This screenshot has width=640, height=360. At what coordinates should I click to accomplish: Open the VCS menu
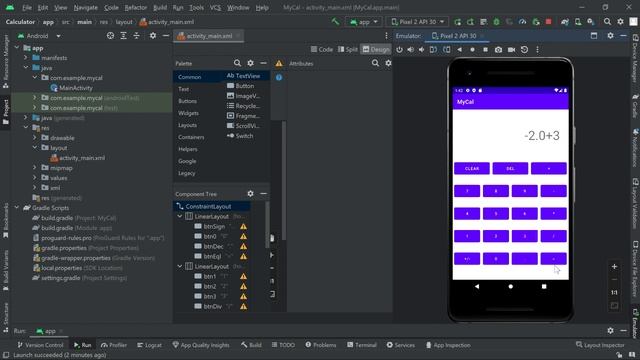[215, 7]
